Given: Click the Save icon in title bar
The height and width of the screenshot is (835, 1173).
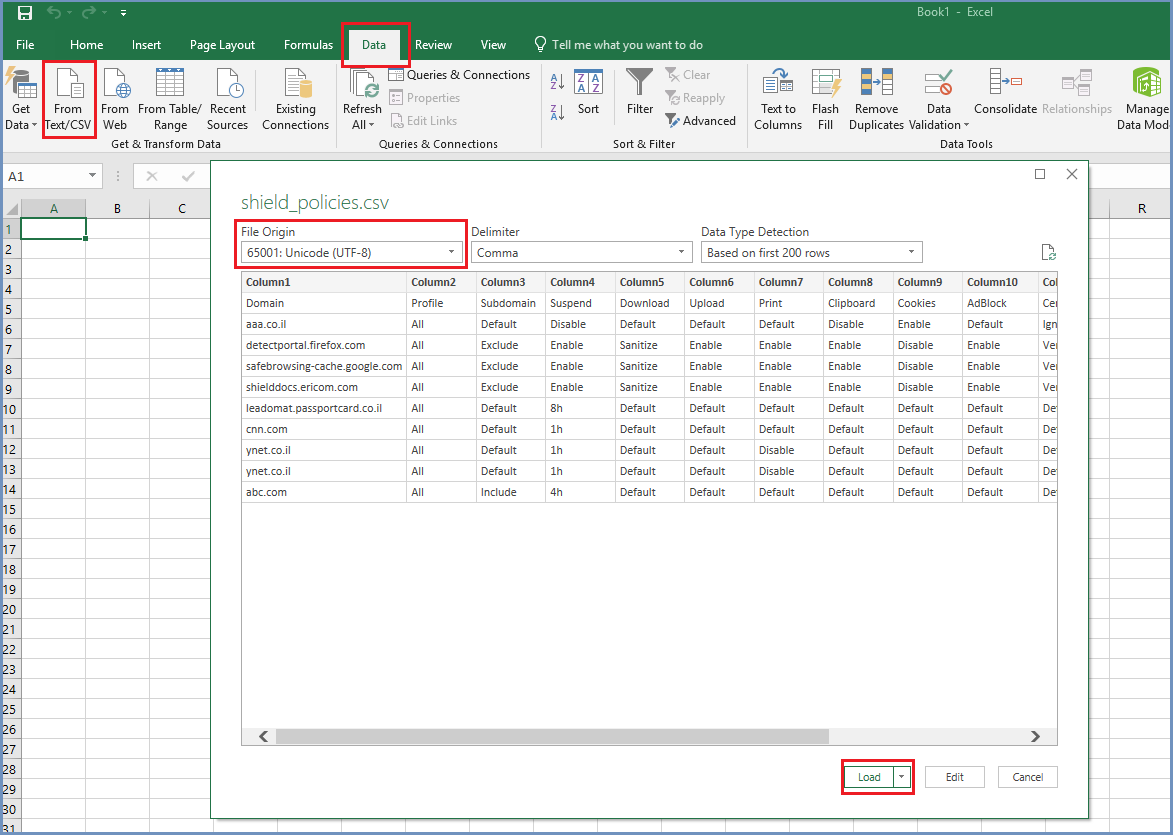Looking at the screenshot, I should tap(25, 13).
